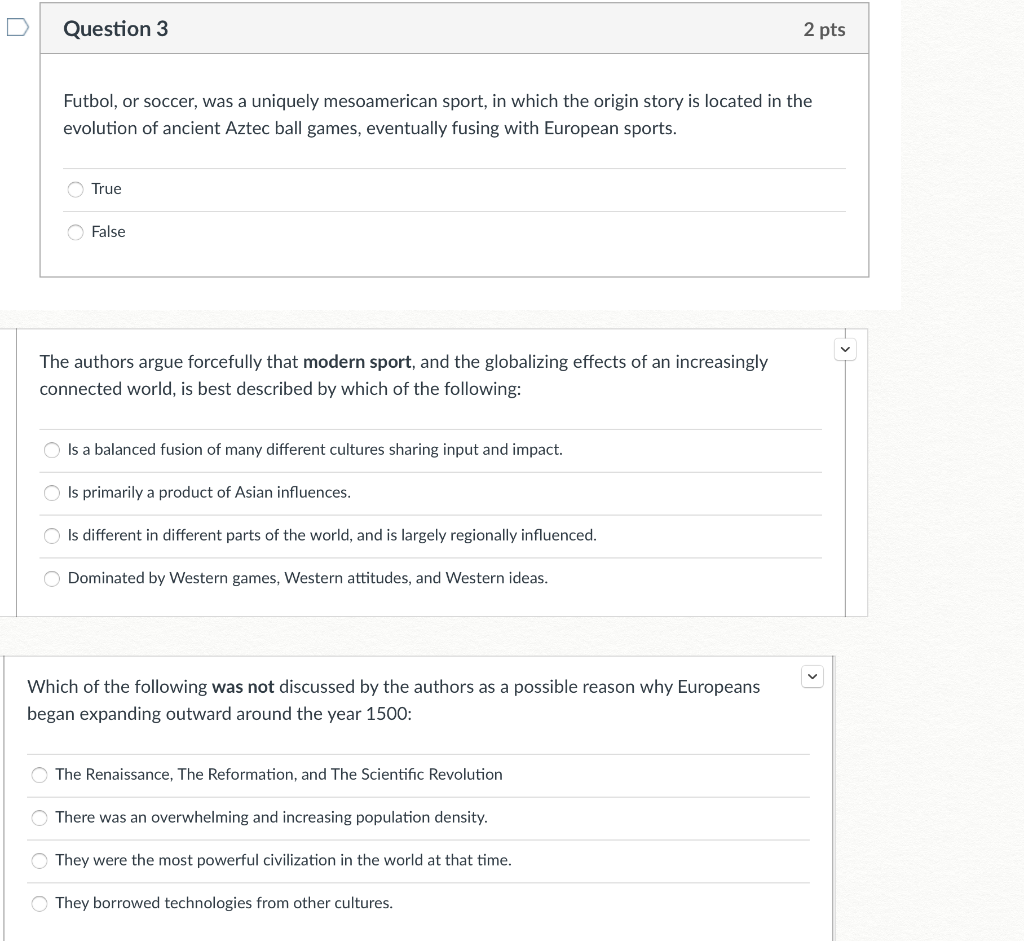Flag Question 3 using the bookmark icon
Viewport: 1024px width, 941px height.
point(17,28)
